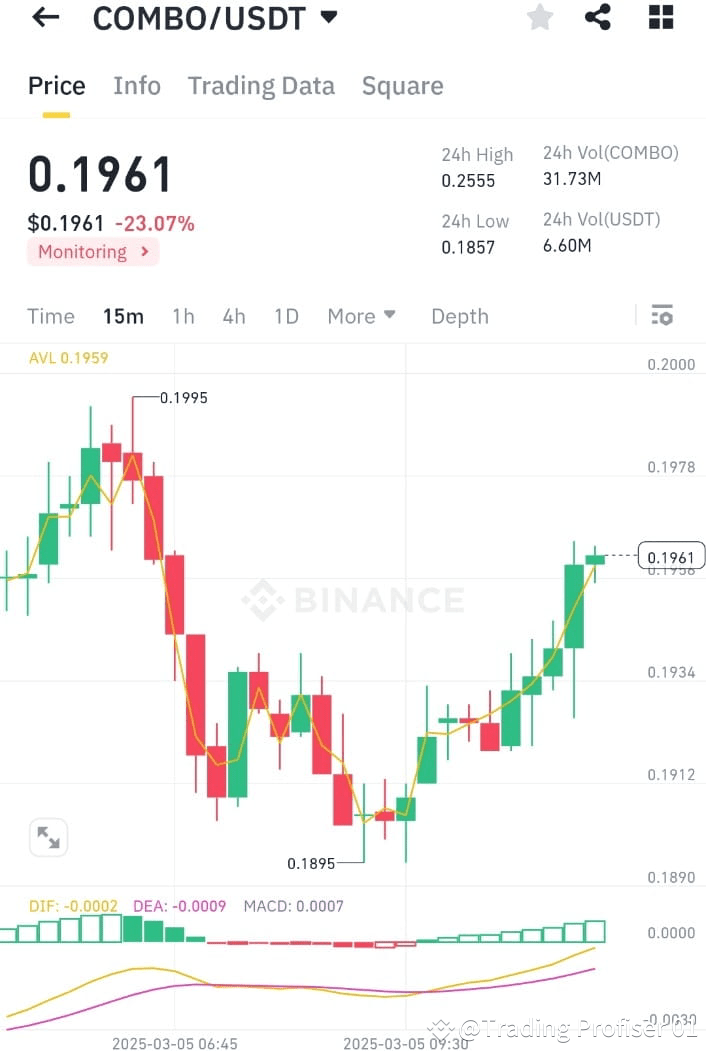Open the Square tab

point(402,86)
